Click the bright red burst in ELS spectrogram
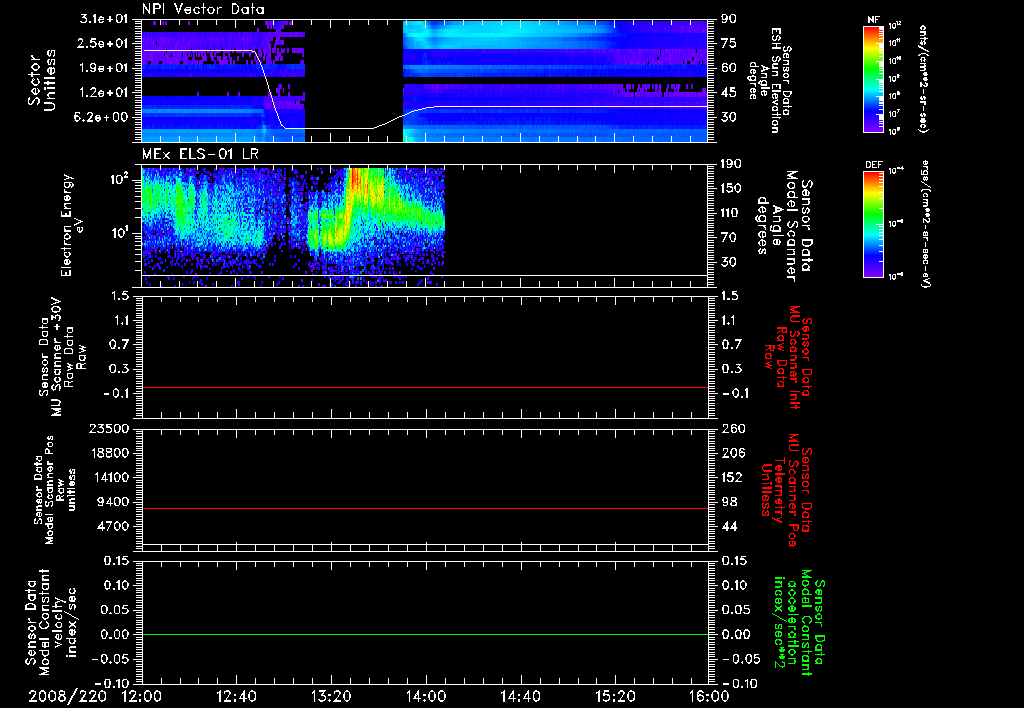 356,180
